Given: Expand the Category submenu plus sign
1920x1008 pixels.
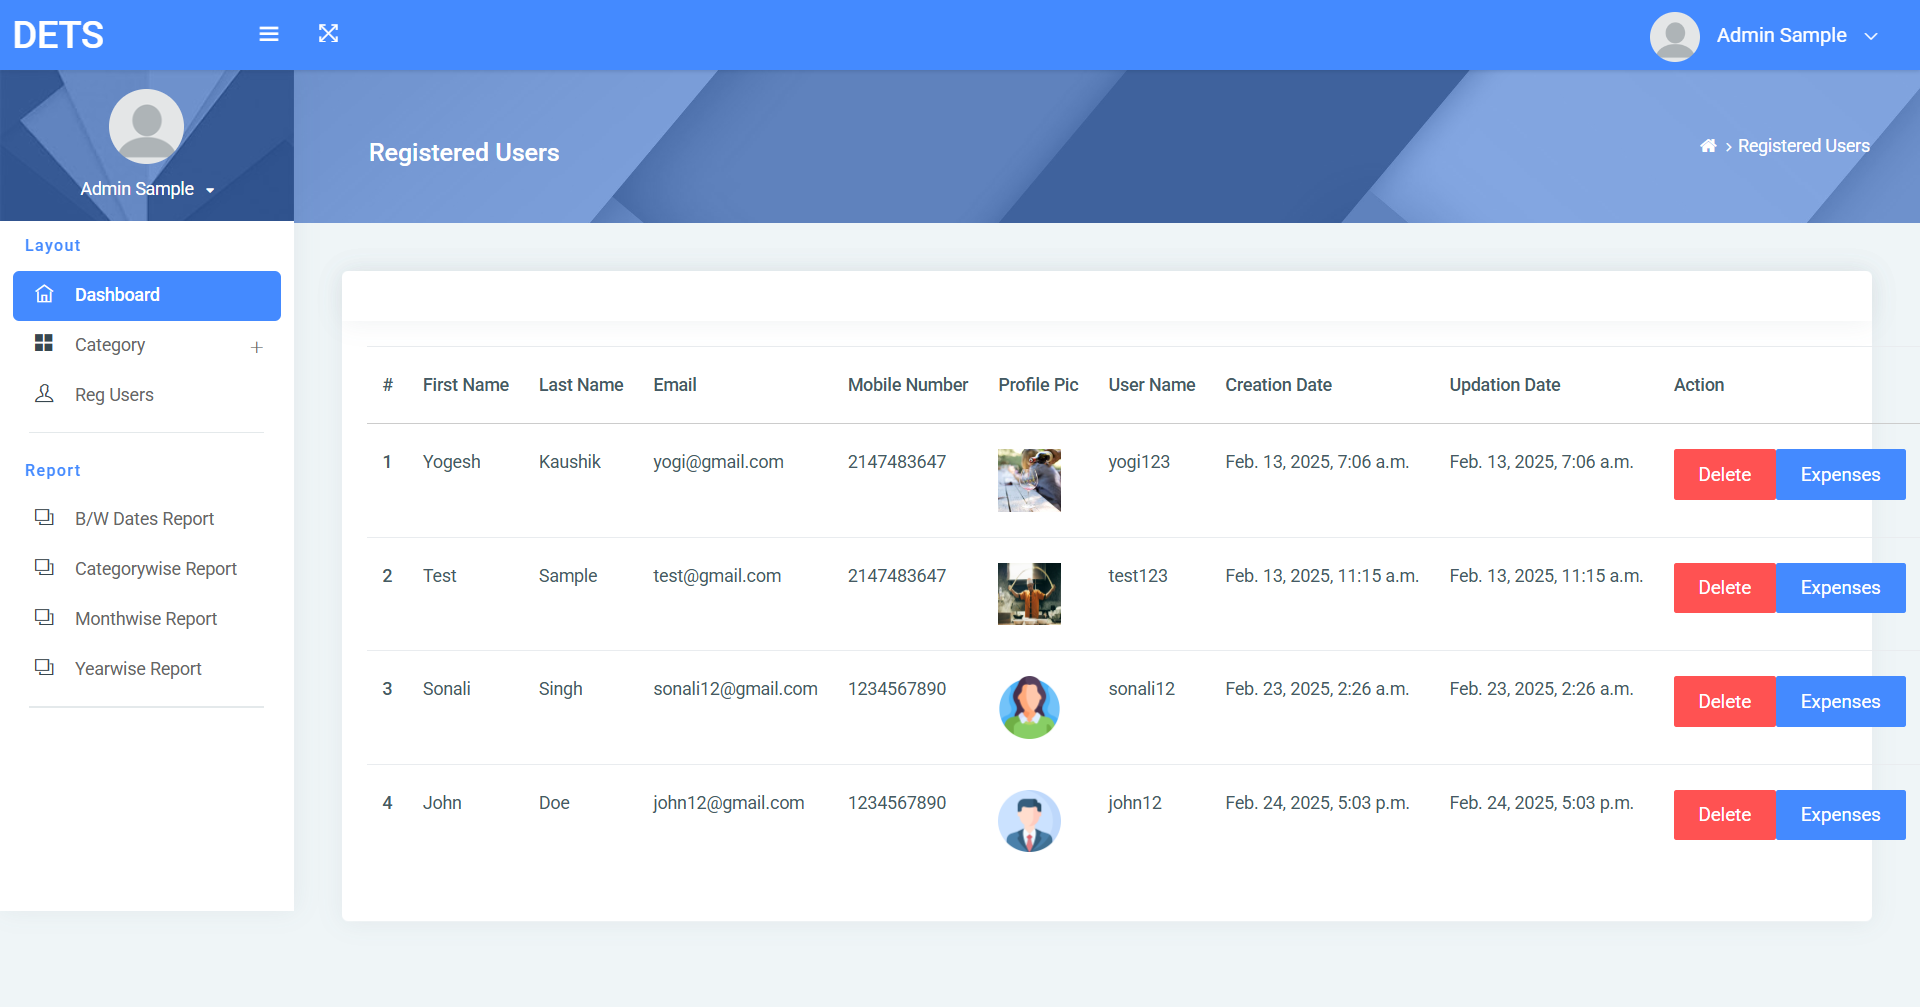Looking at the screenshot, I should click(x=257, y=347).
